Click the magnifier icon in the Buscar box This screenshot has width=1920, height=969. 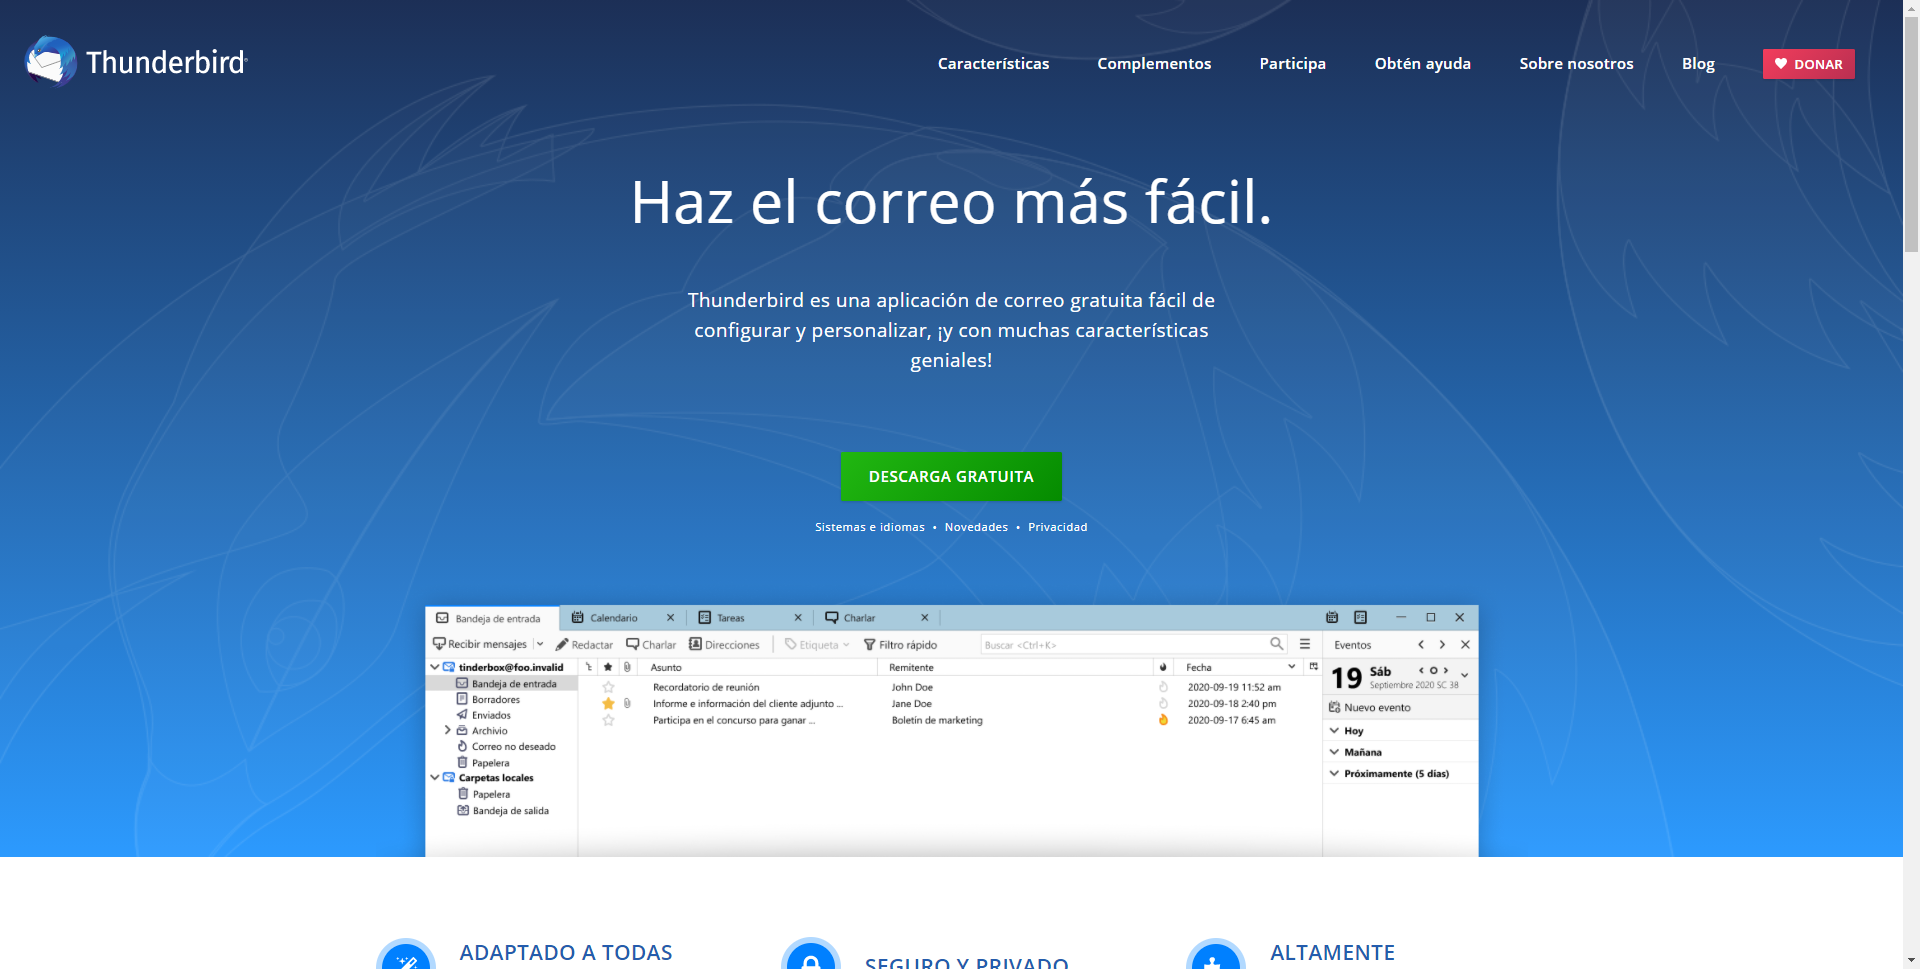pyautogui.click(x=1276, y=644)
